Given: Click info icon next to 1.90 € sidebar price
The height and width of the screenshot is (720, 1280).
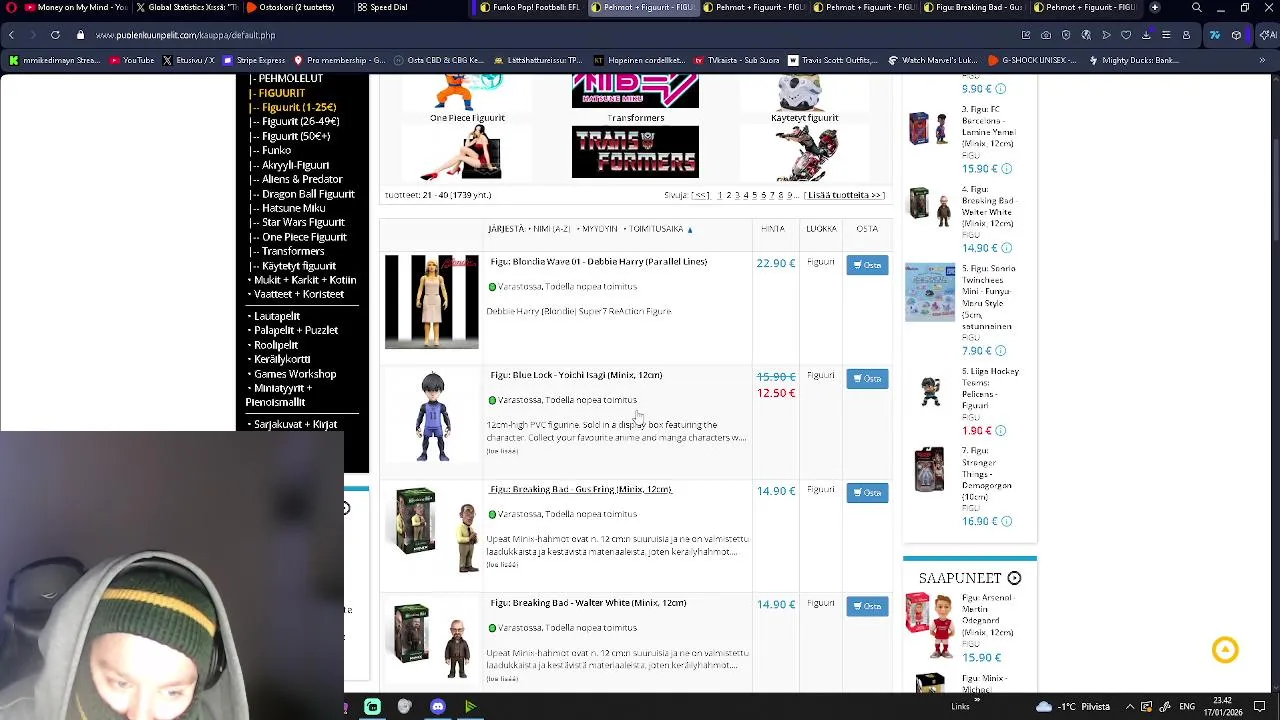Looking at the screenshot, I should pos(1000,431).
